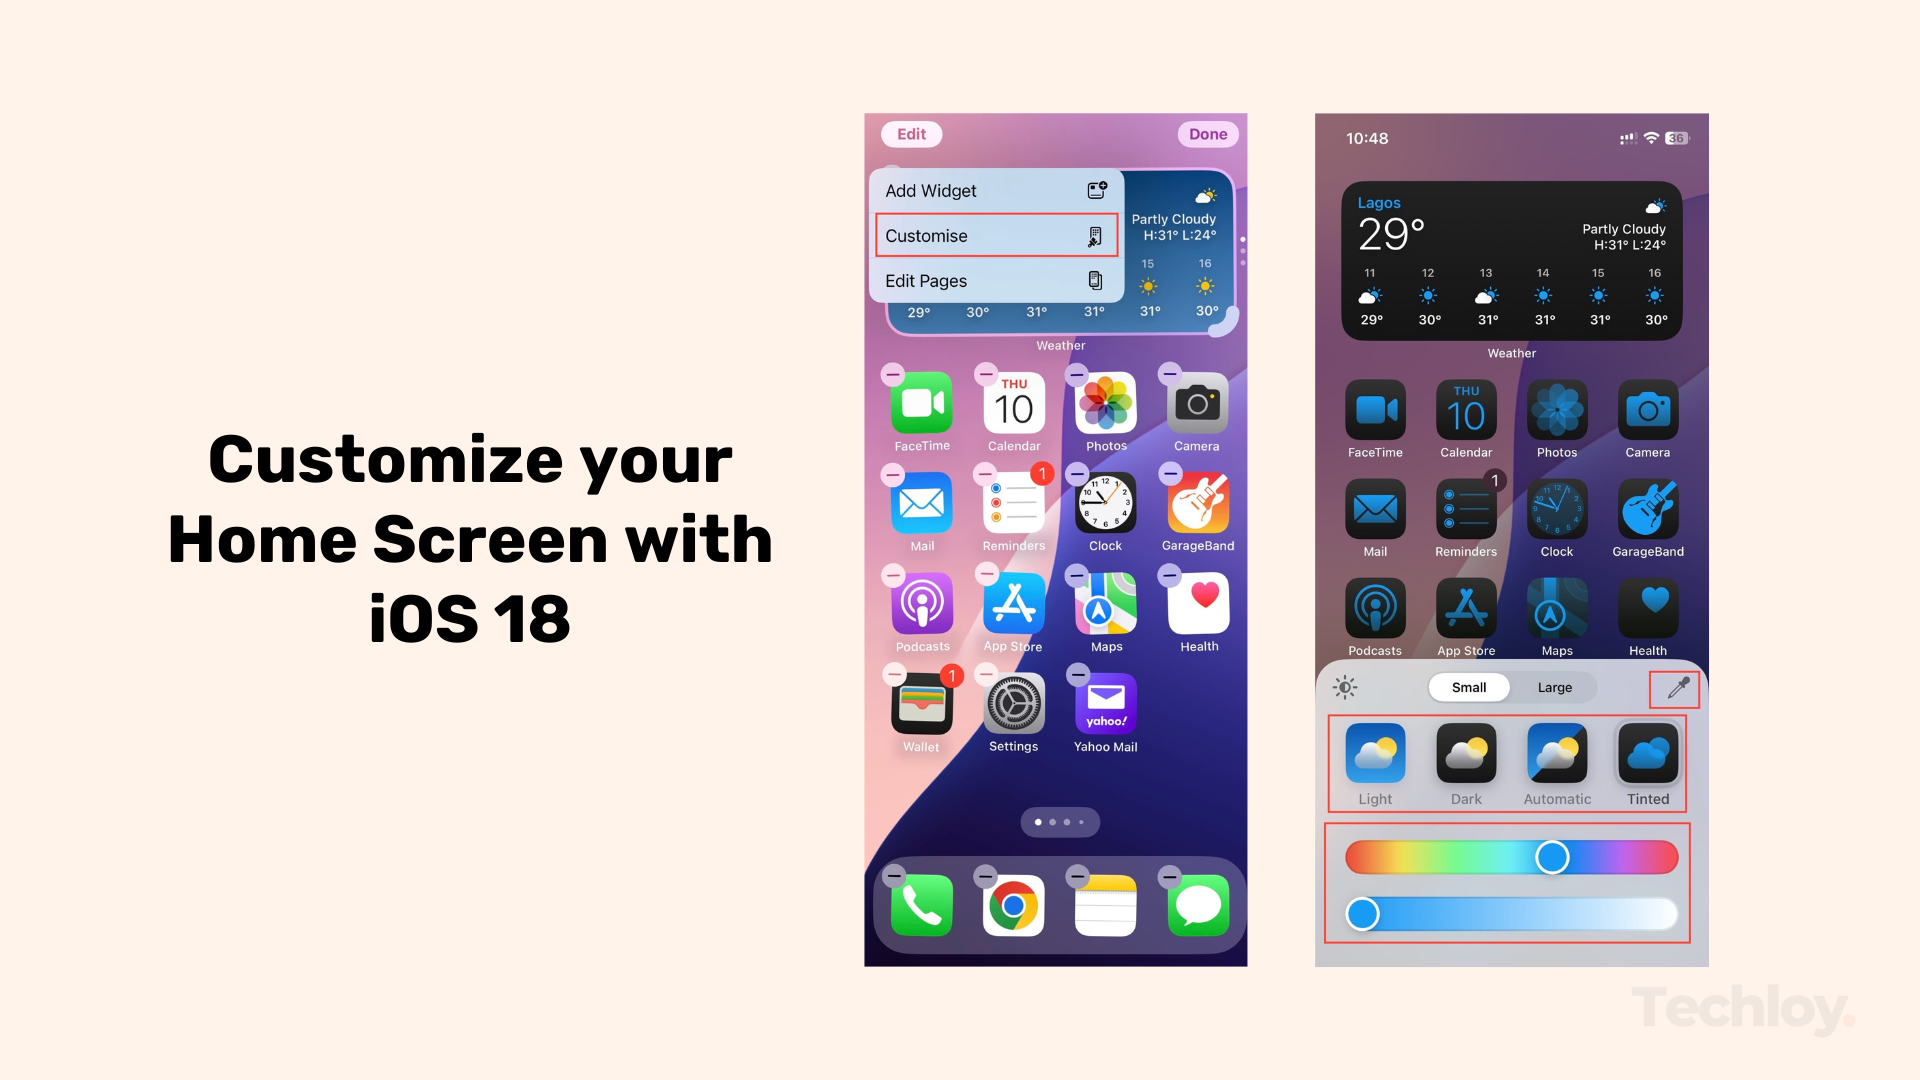Image resolution: width=1920 pixels, height=1080 pixels.
Task: Switch to Large icon size
Action: [1553, 687]
